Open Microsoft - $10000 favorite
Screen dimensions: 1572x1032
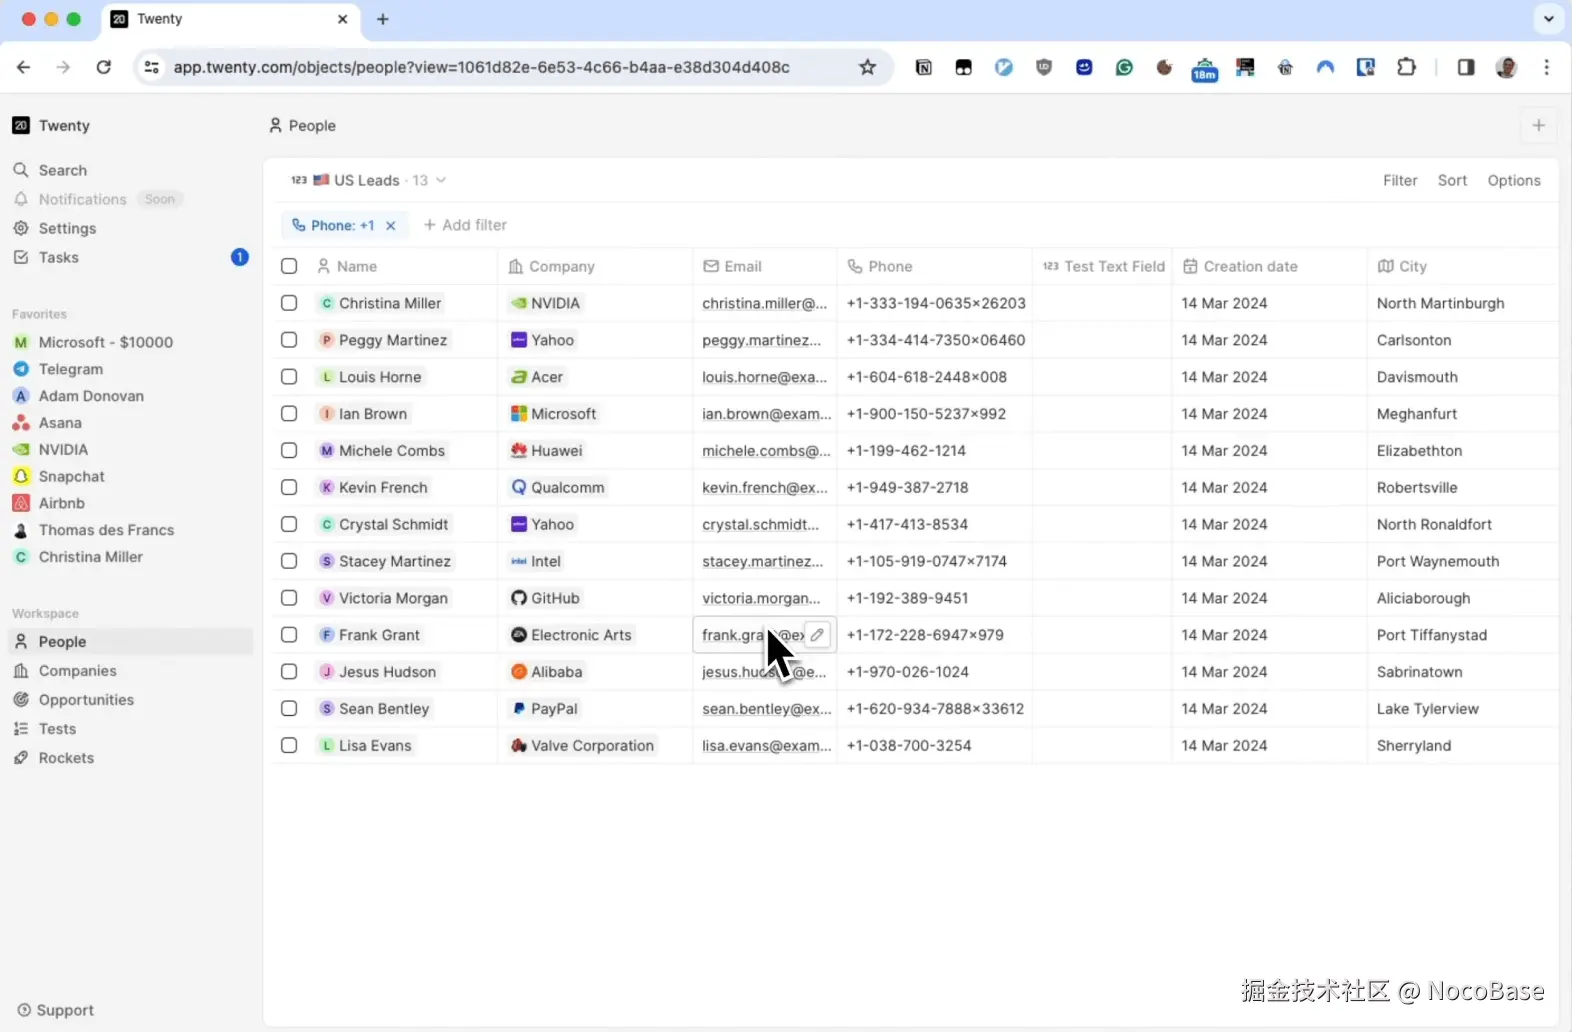pyautogui.click(x=105, y=342)
